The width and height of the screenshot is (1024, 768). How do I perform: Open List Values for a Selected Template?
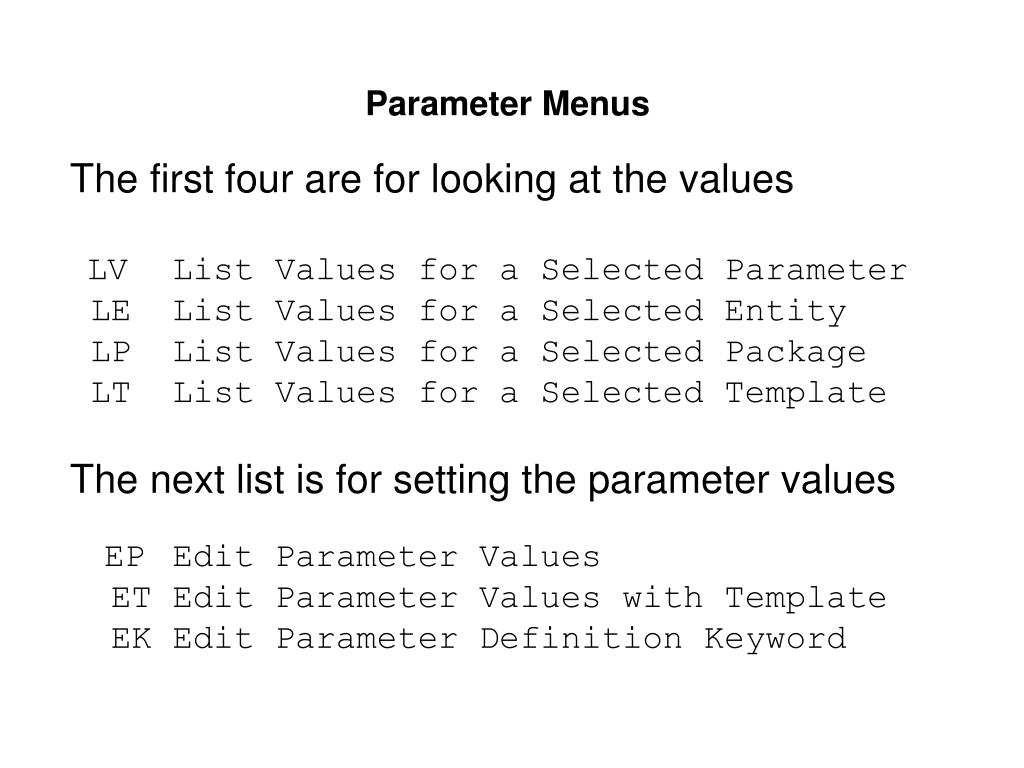click(530, 394)
